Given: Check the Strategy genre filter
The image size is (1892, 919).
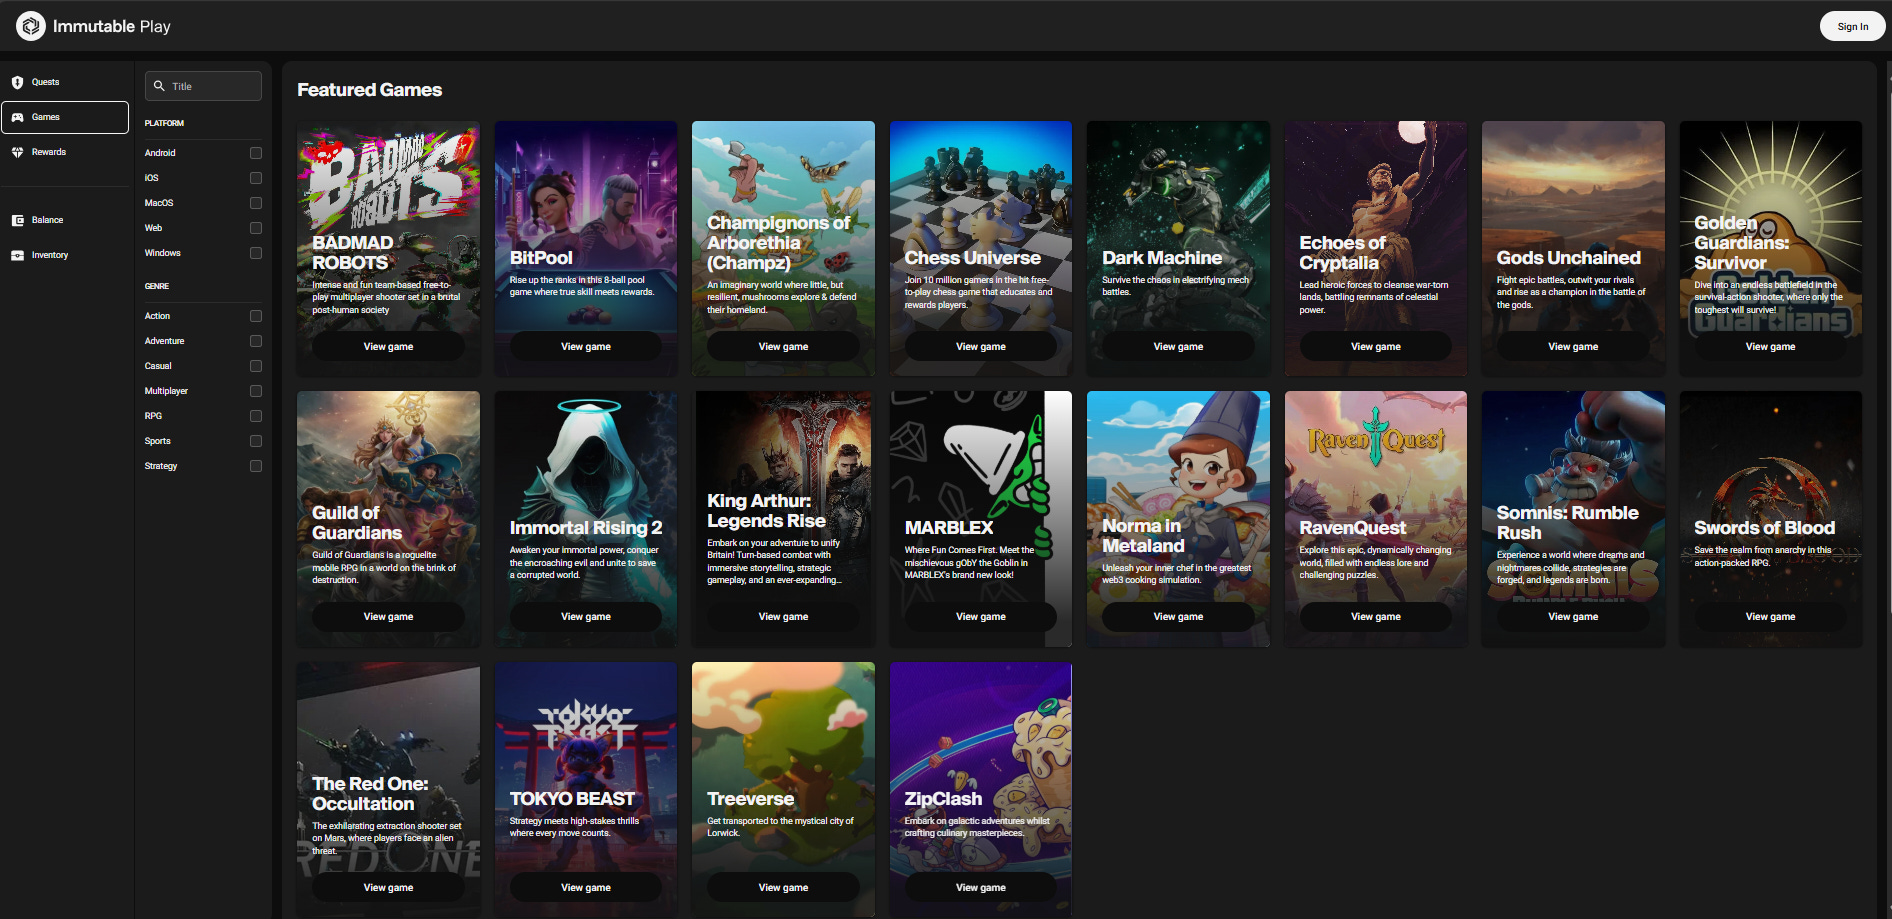Looking at the screenshot, I should tap(256, 466).
